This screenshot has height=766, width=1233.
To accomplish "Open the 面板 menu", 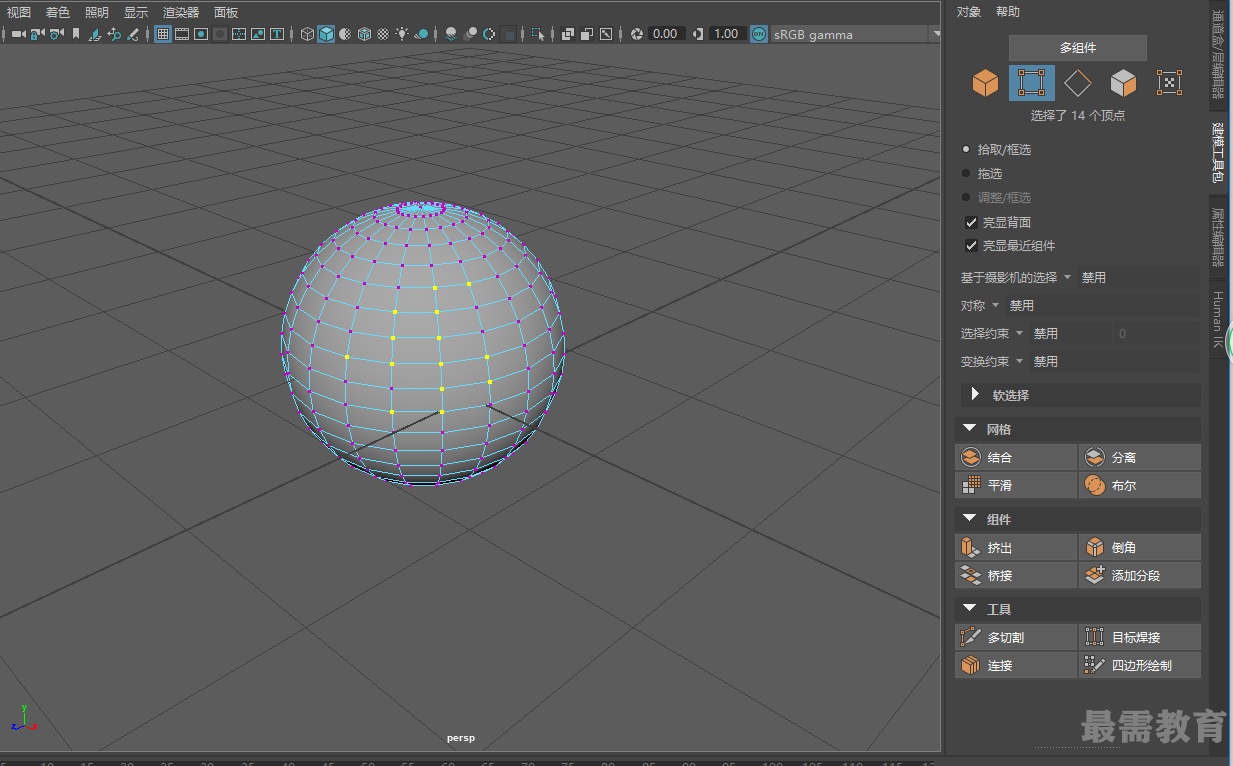I will pos(226,12).
